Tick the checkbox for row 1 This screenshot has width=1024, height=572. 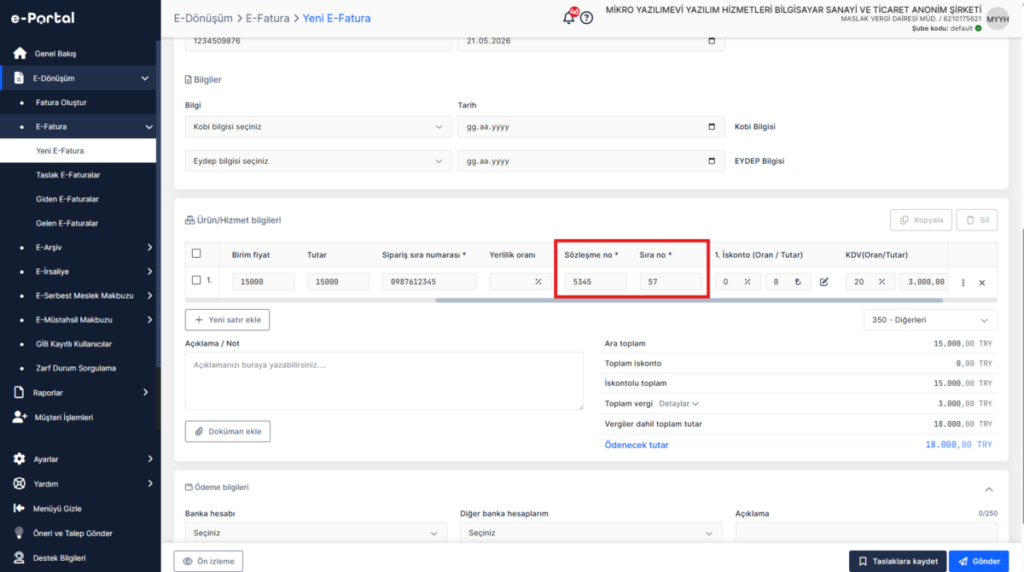[197, 280]
